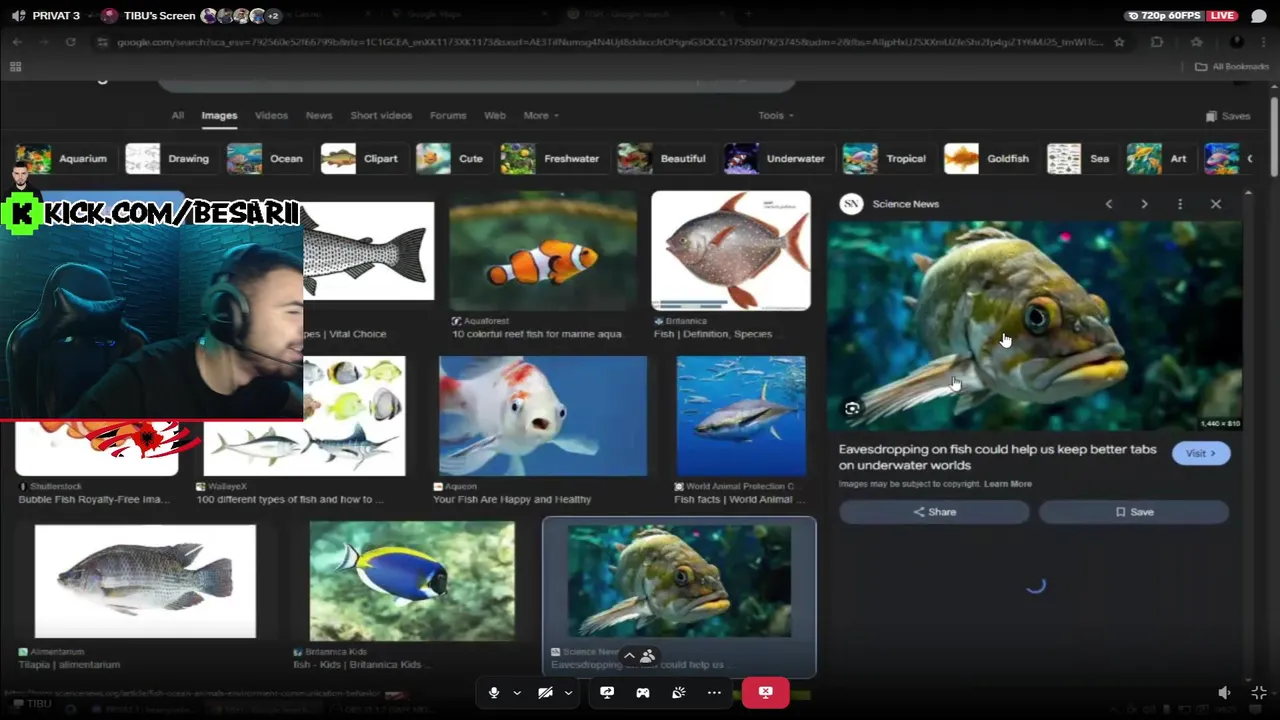Show participants with the people icon
The width and height of the screenshot is (1280, 720).
pyautogui.click(x=647, y=656)
